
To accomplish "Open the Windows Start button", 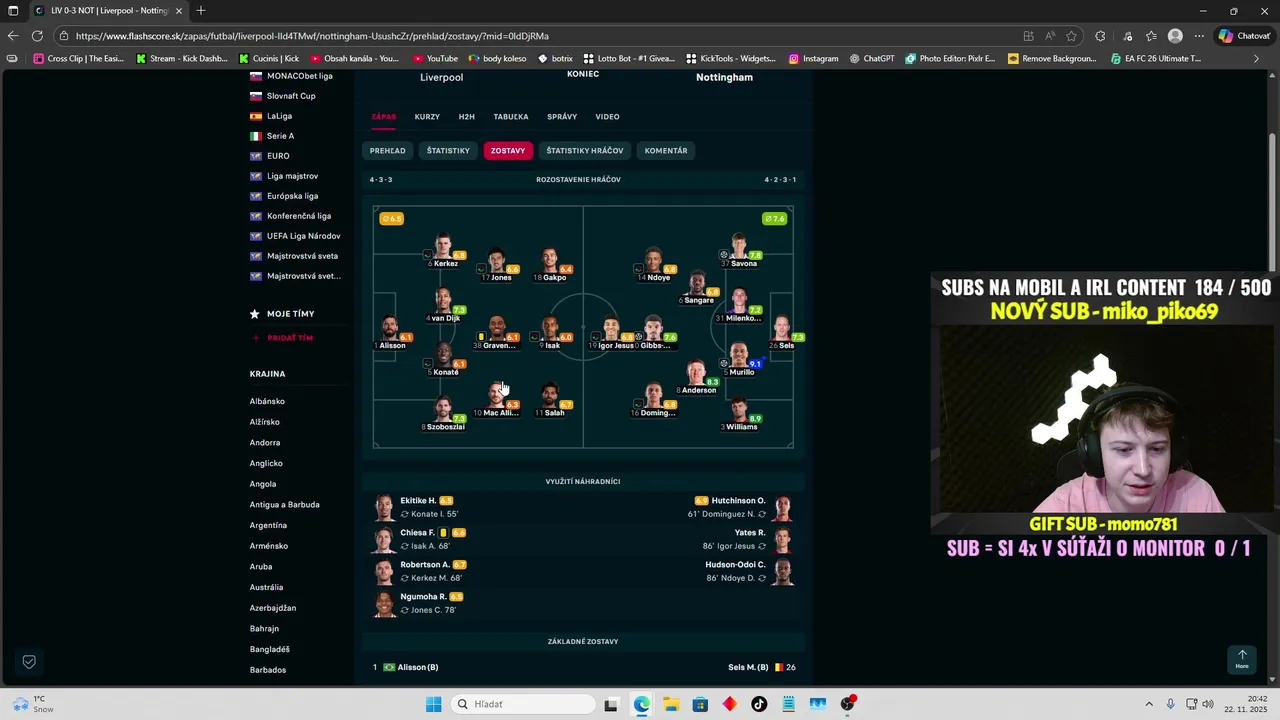I will tap(433, 704).
